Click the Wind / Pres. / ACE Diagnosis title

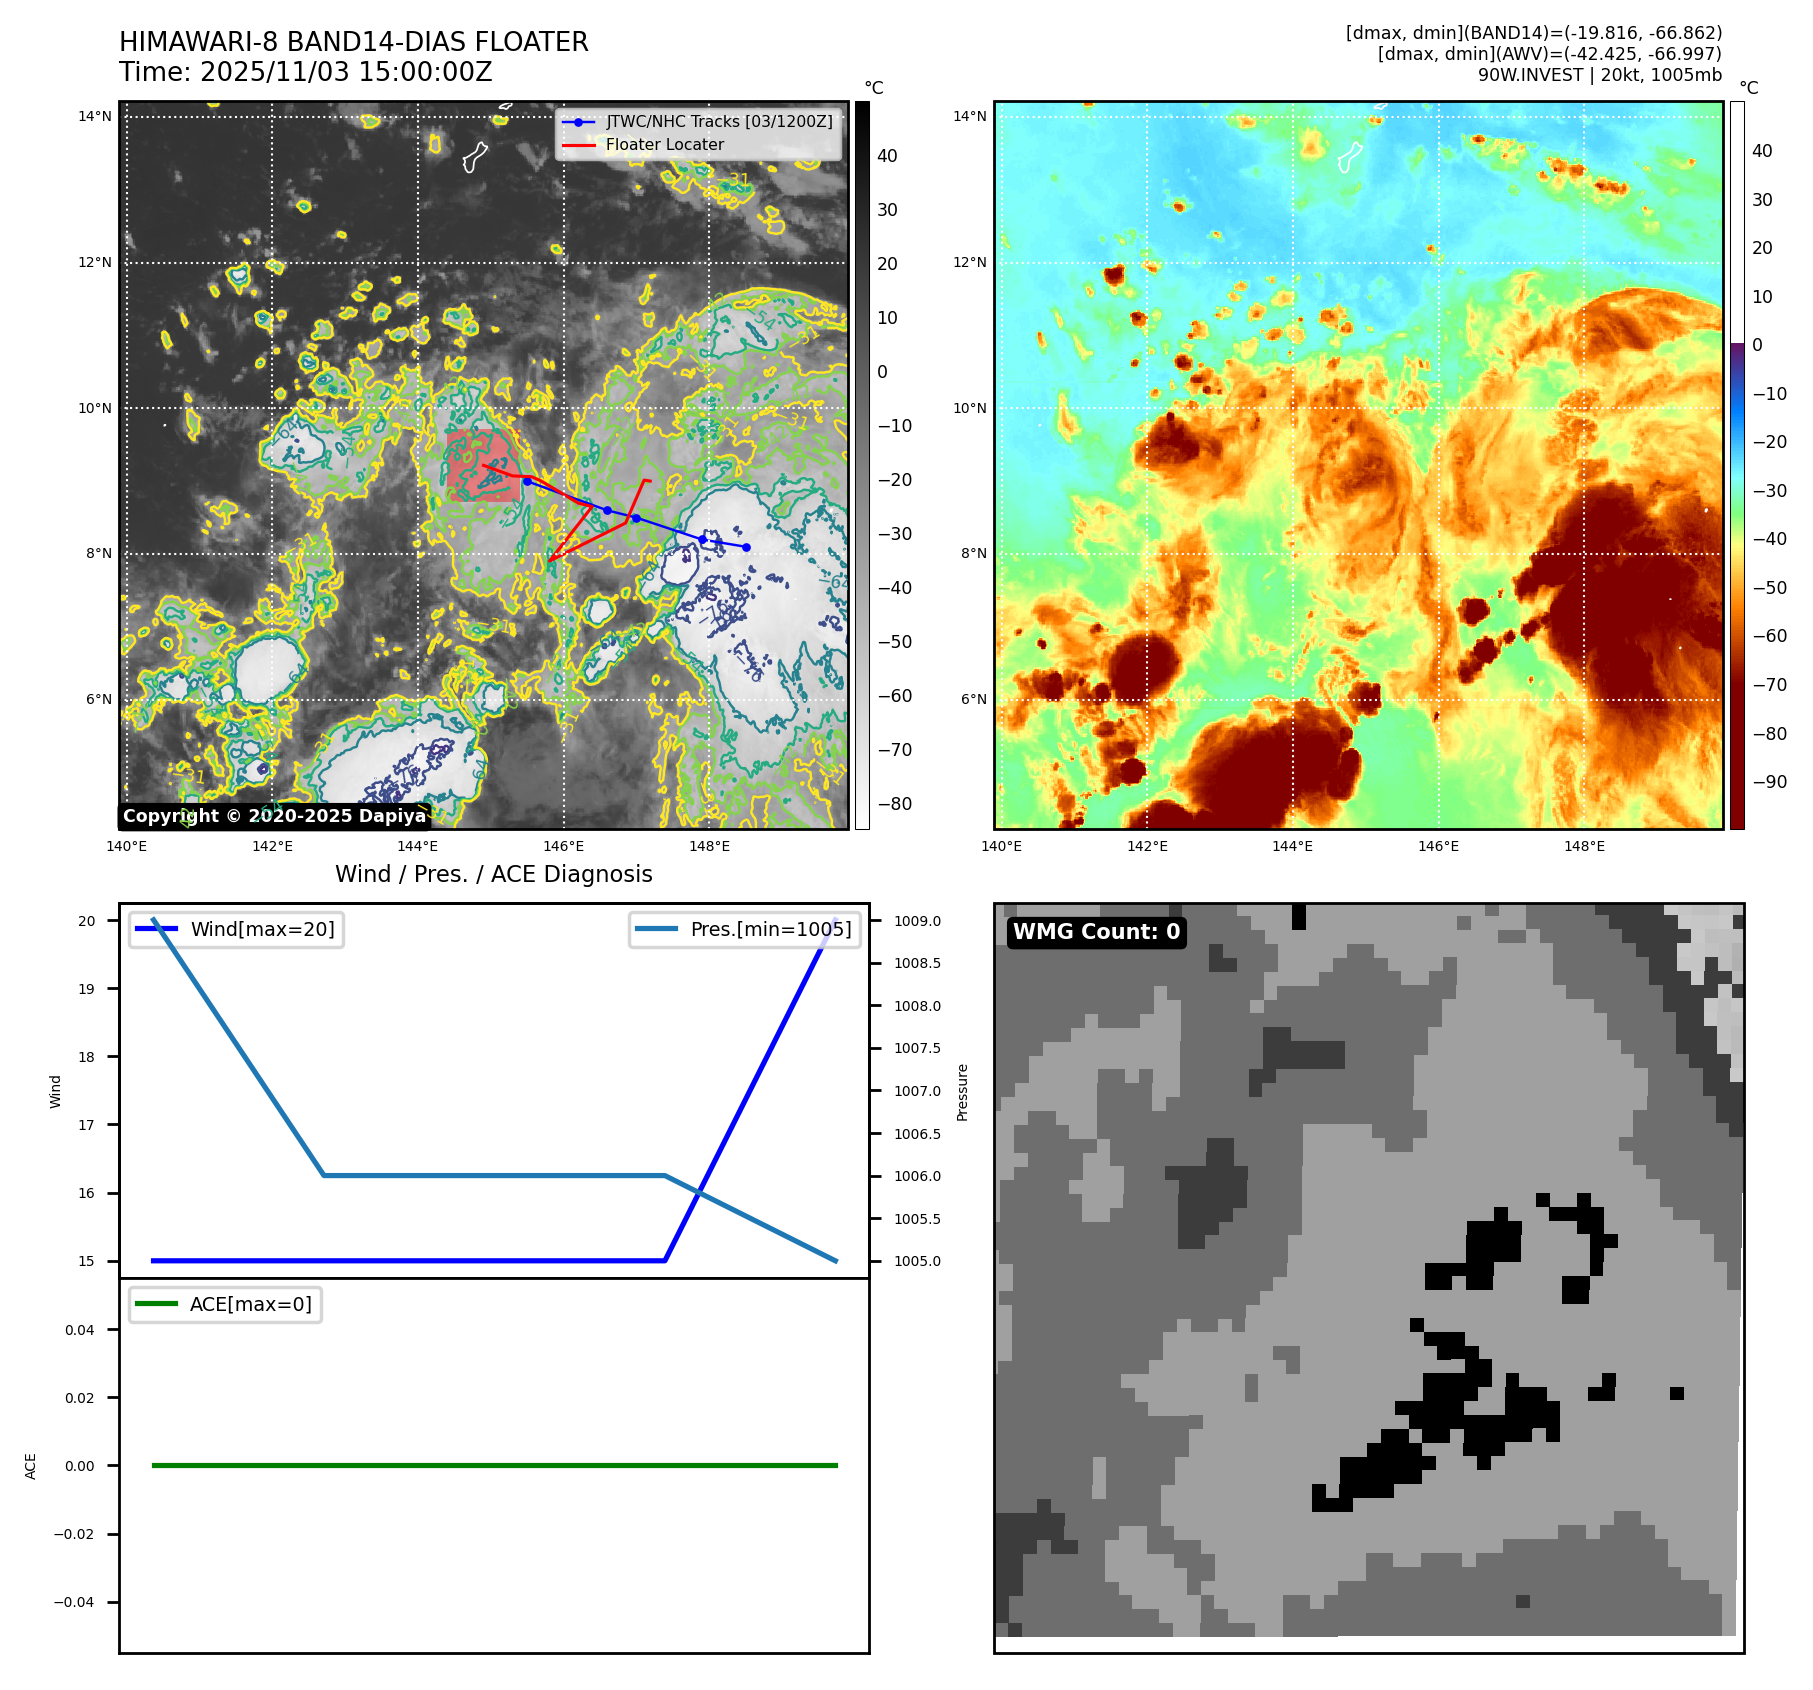point(493,874)
